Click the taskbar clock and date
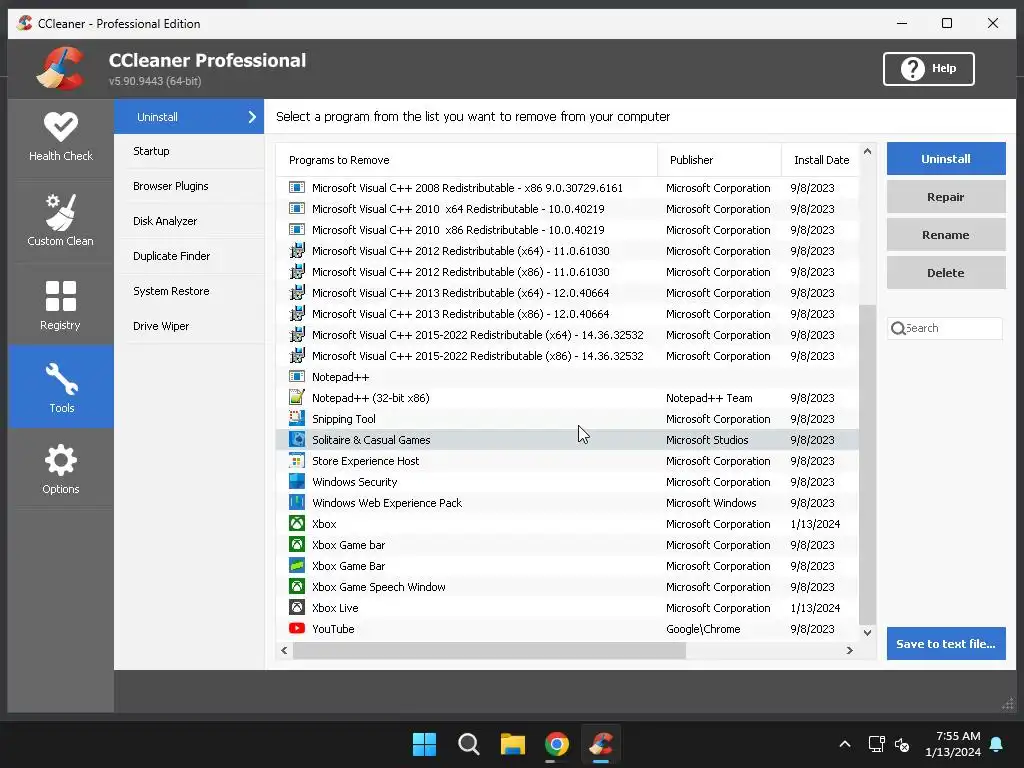 [953, 744]
